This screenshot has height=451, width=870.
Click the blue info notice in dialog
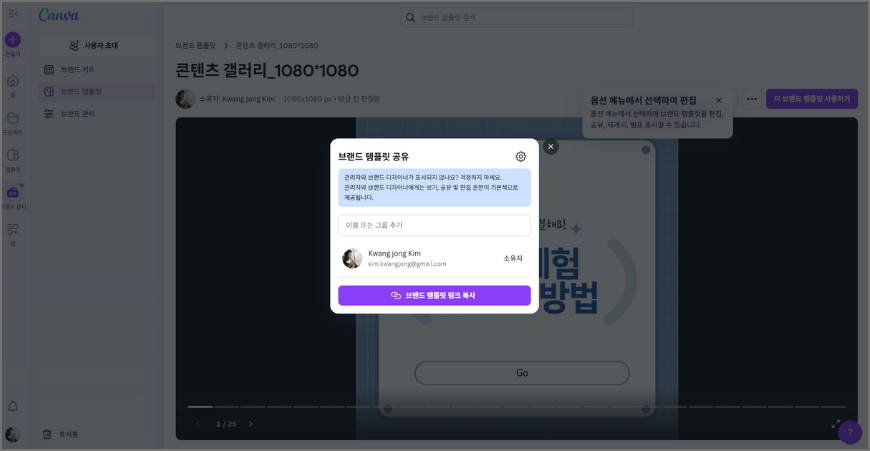tap(434, 188)
